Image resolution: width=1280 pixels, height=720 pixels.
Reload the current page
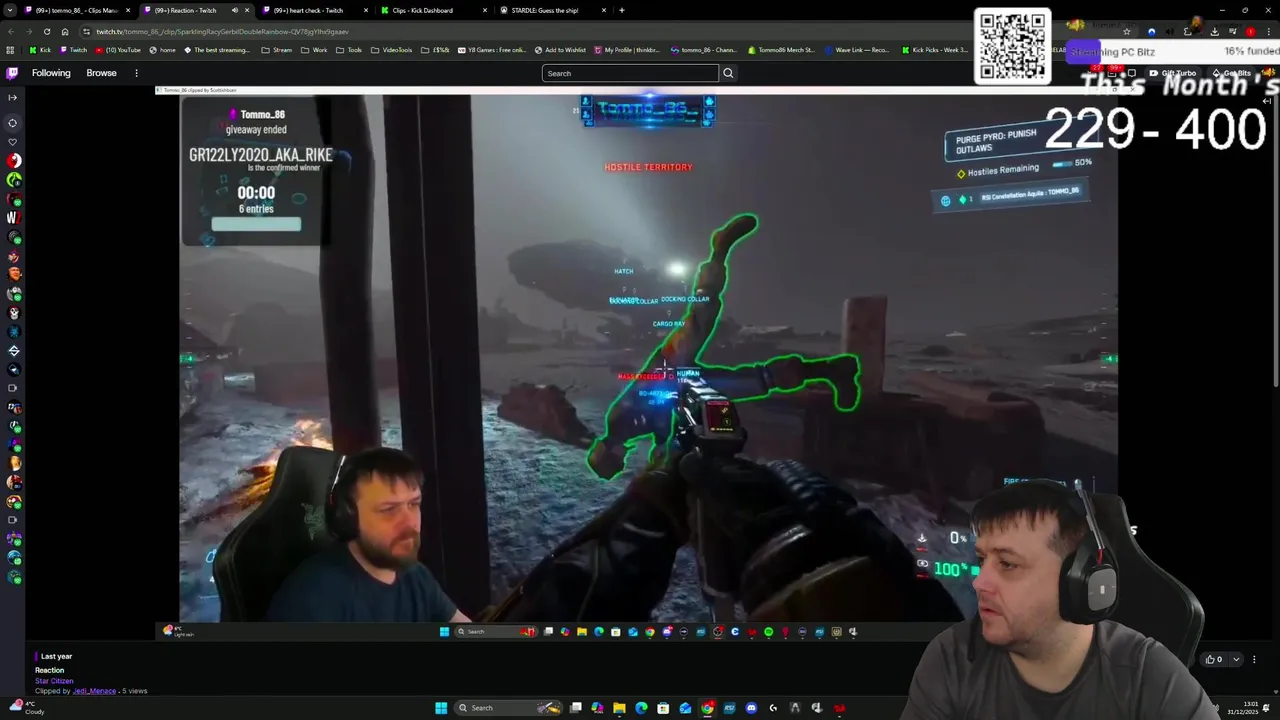[x=48, y=31]
